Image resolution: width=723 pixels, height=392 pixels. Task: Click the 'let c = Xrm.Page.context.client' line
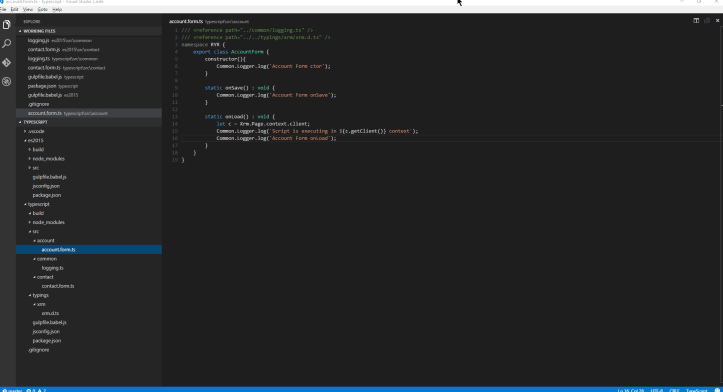263,124
